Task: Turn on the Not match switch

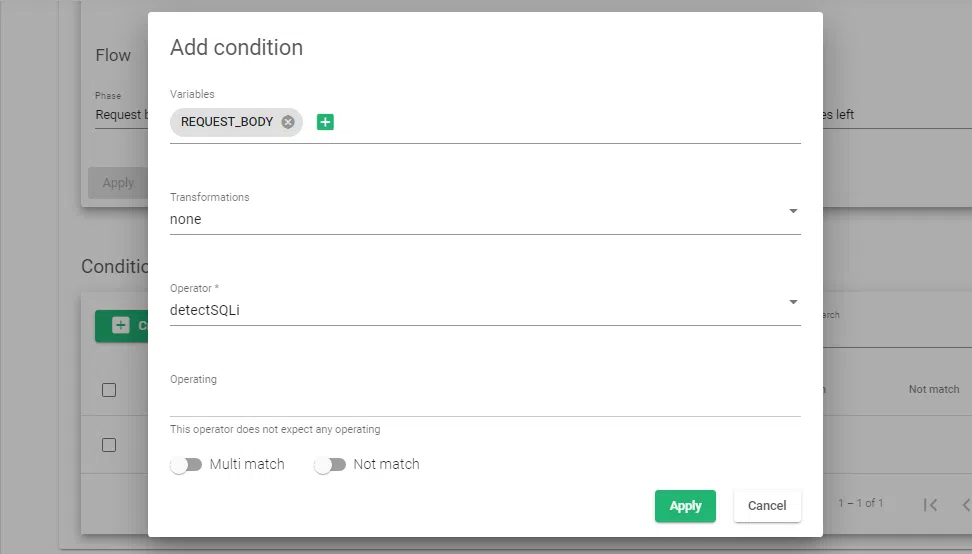Action: (x=330, y=464)
